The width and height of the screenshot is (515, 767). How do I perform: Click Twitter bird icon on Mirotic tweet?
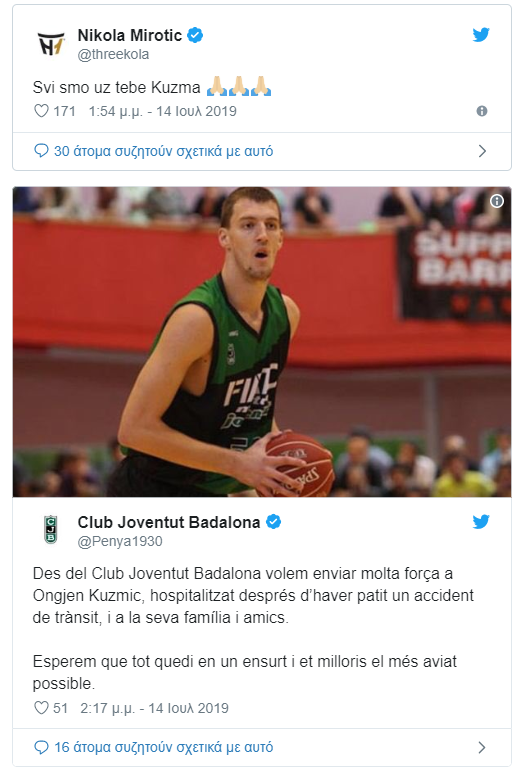coord(481,35)
